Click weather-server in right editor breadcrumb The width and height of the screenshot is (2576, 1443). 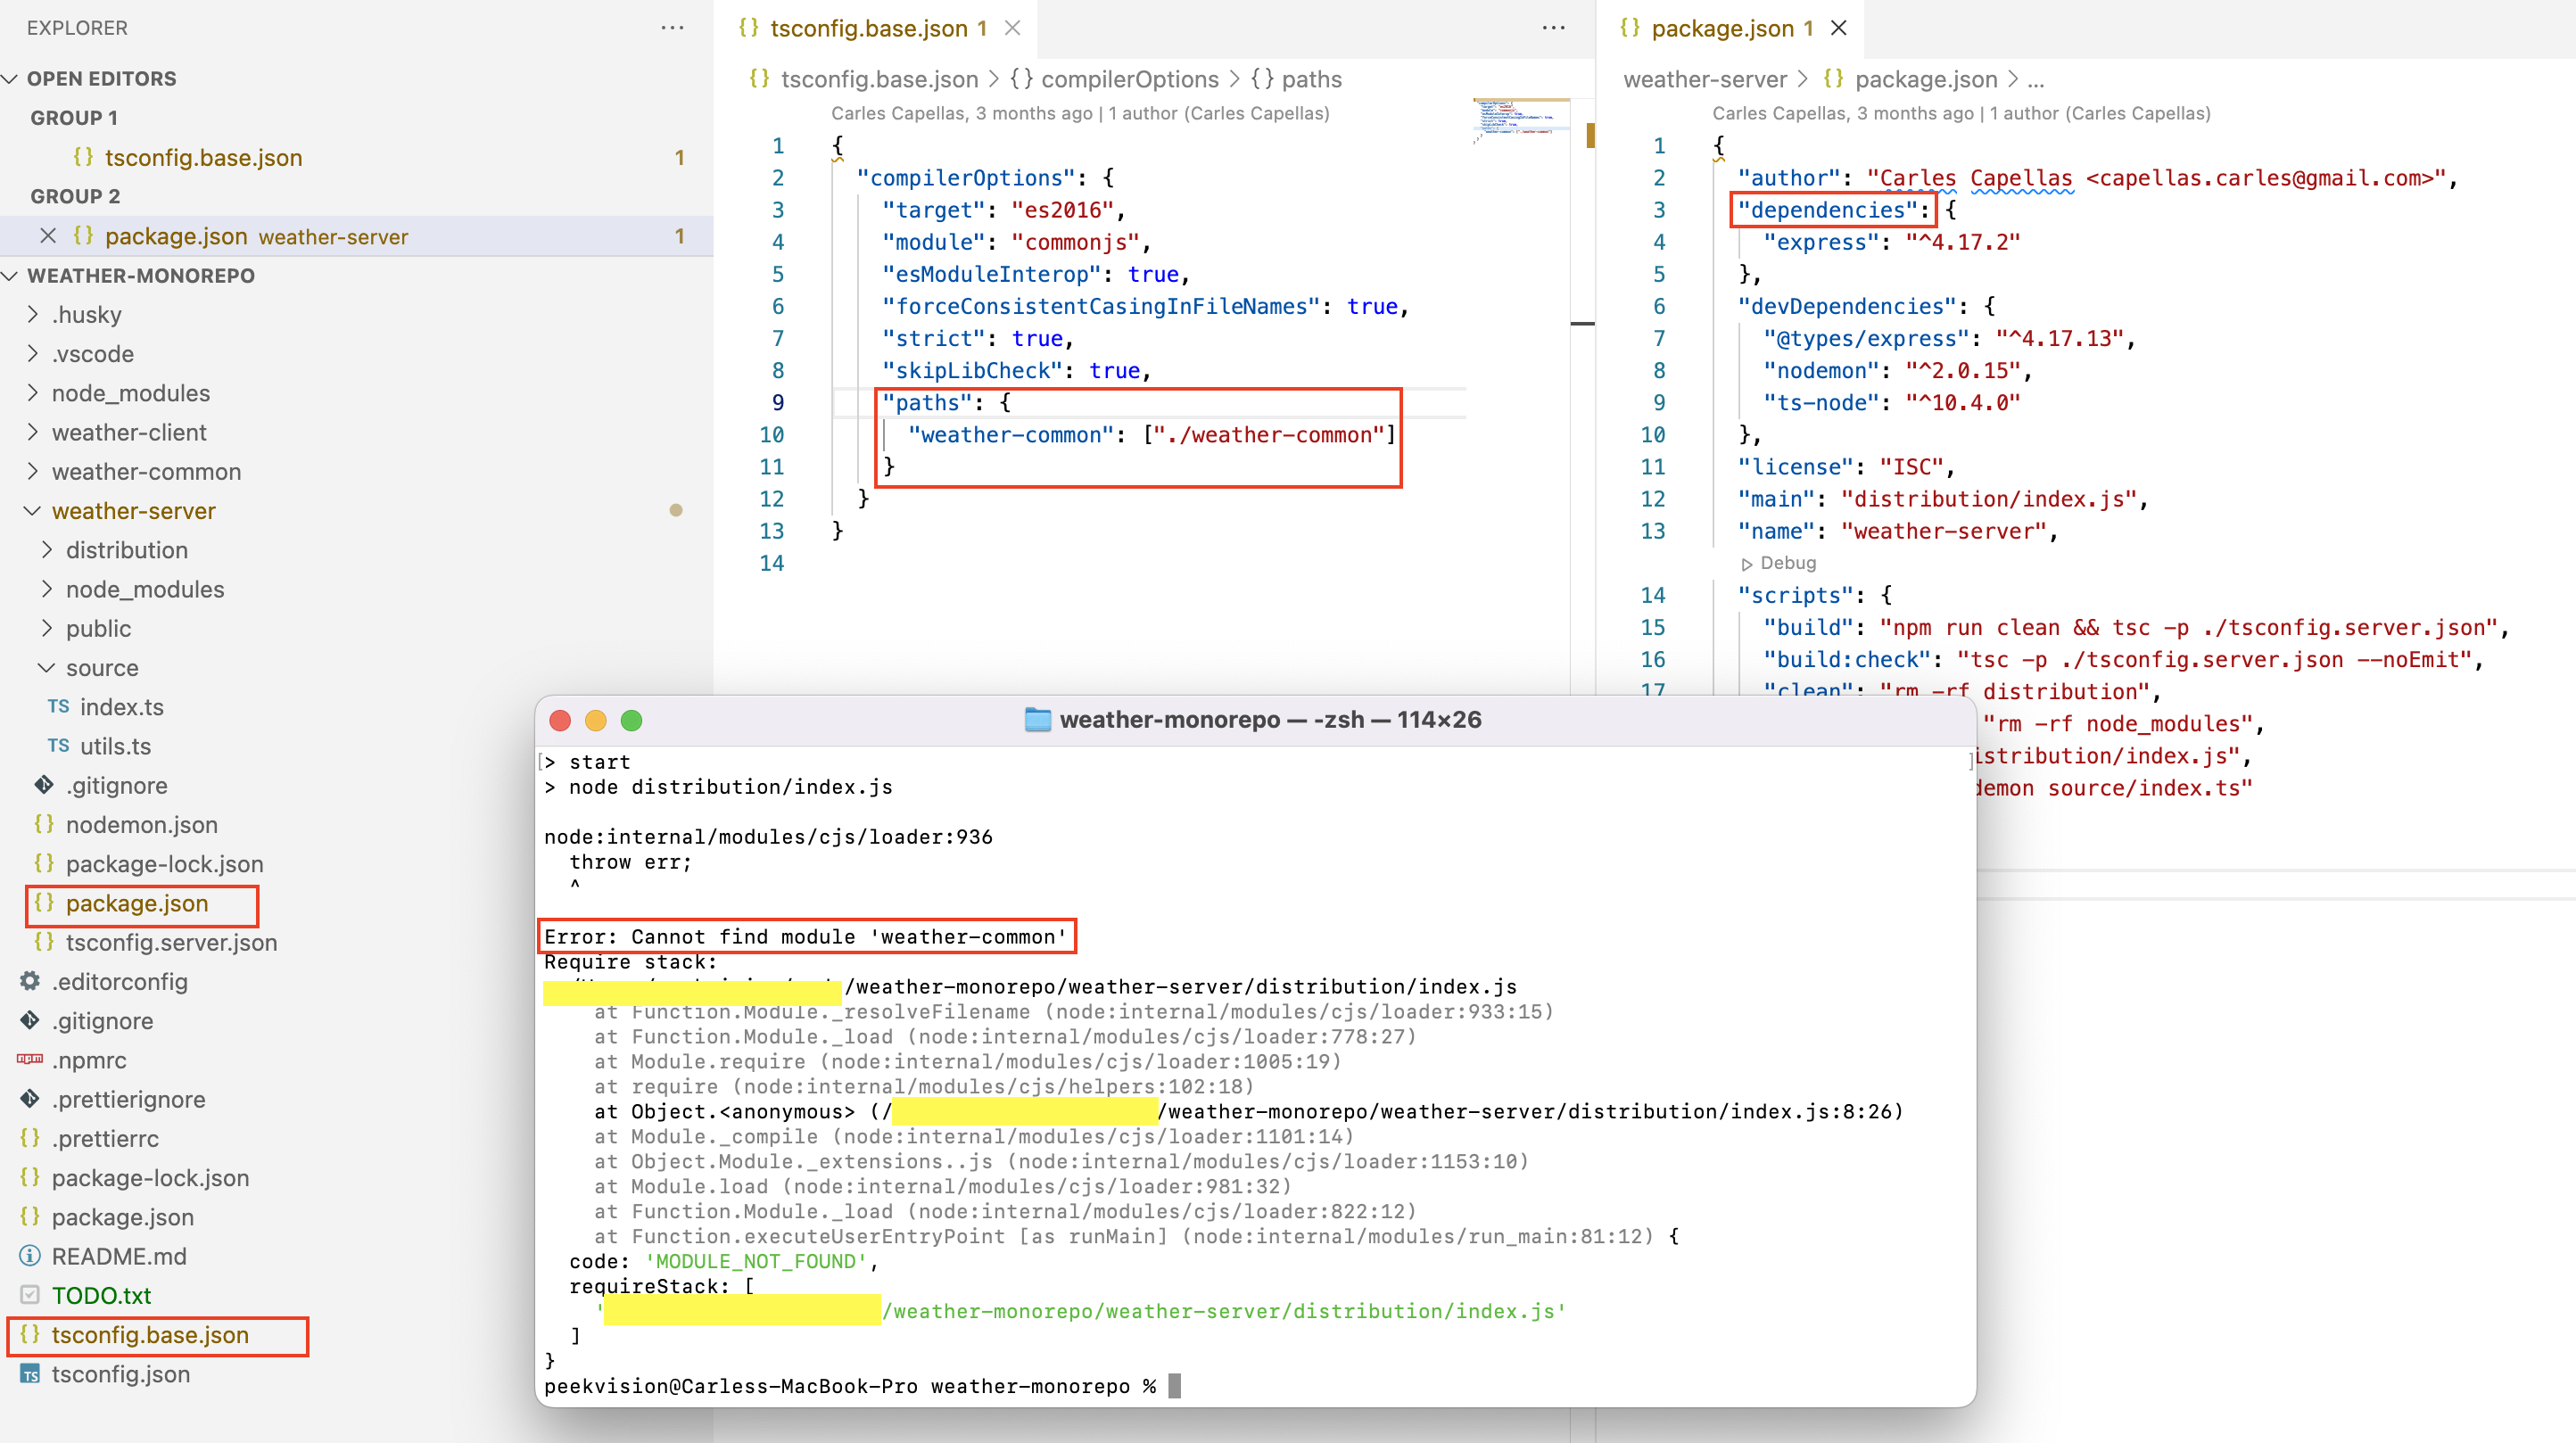point(1705,79)
